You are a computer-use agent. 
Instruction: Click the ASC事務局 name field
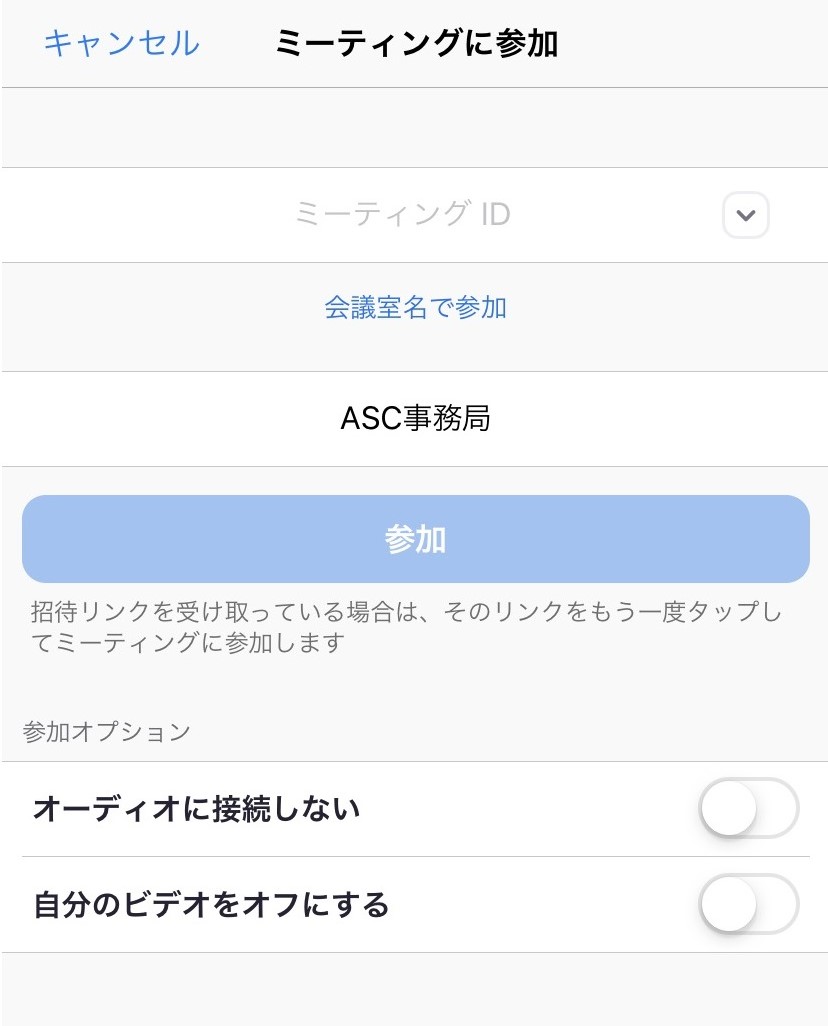[415, 419]
